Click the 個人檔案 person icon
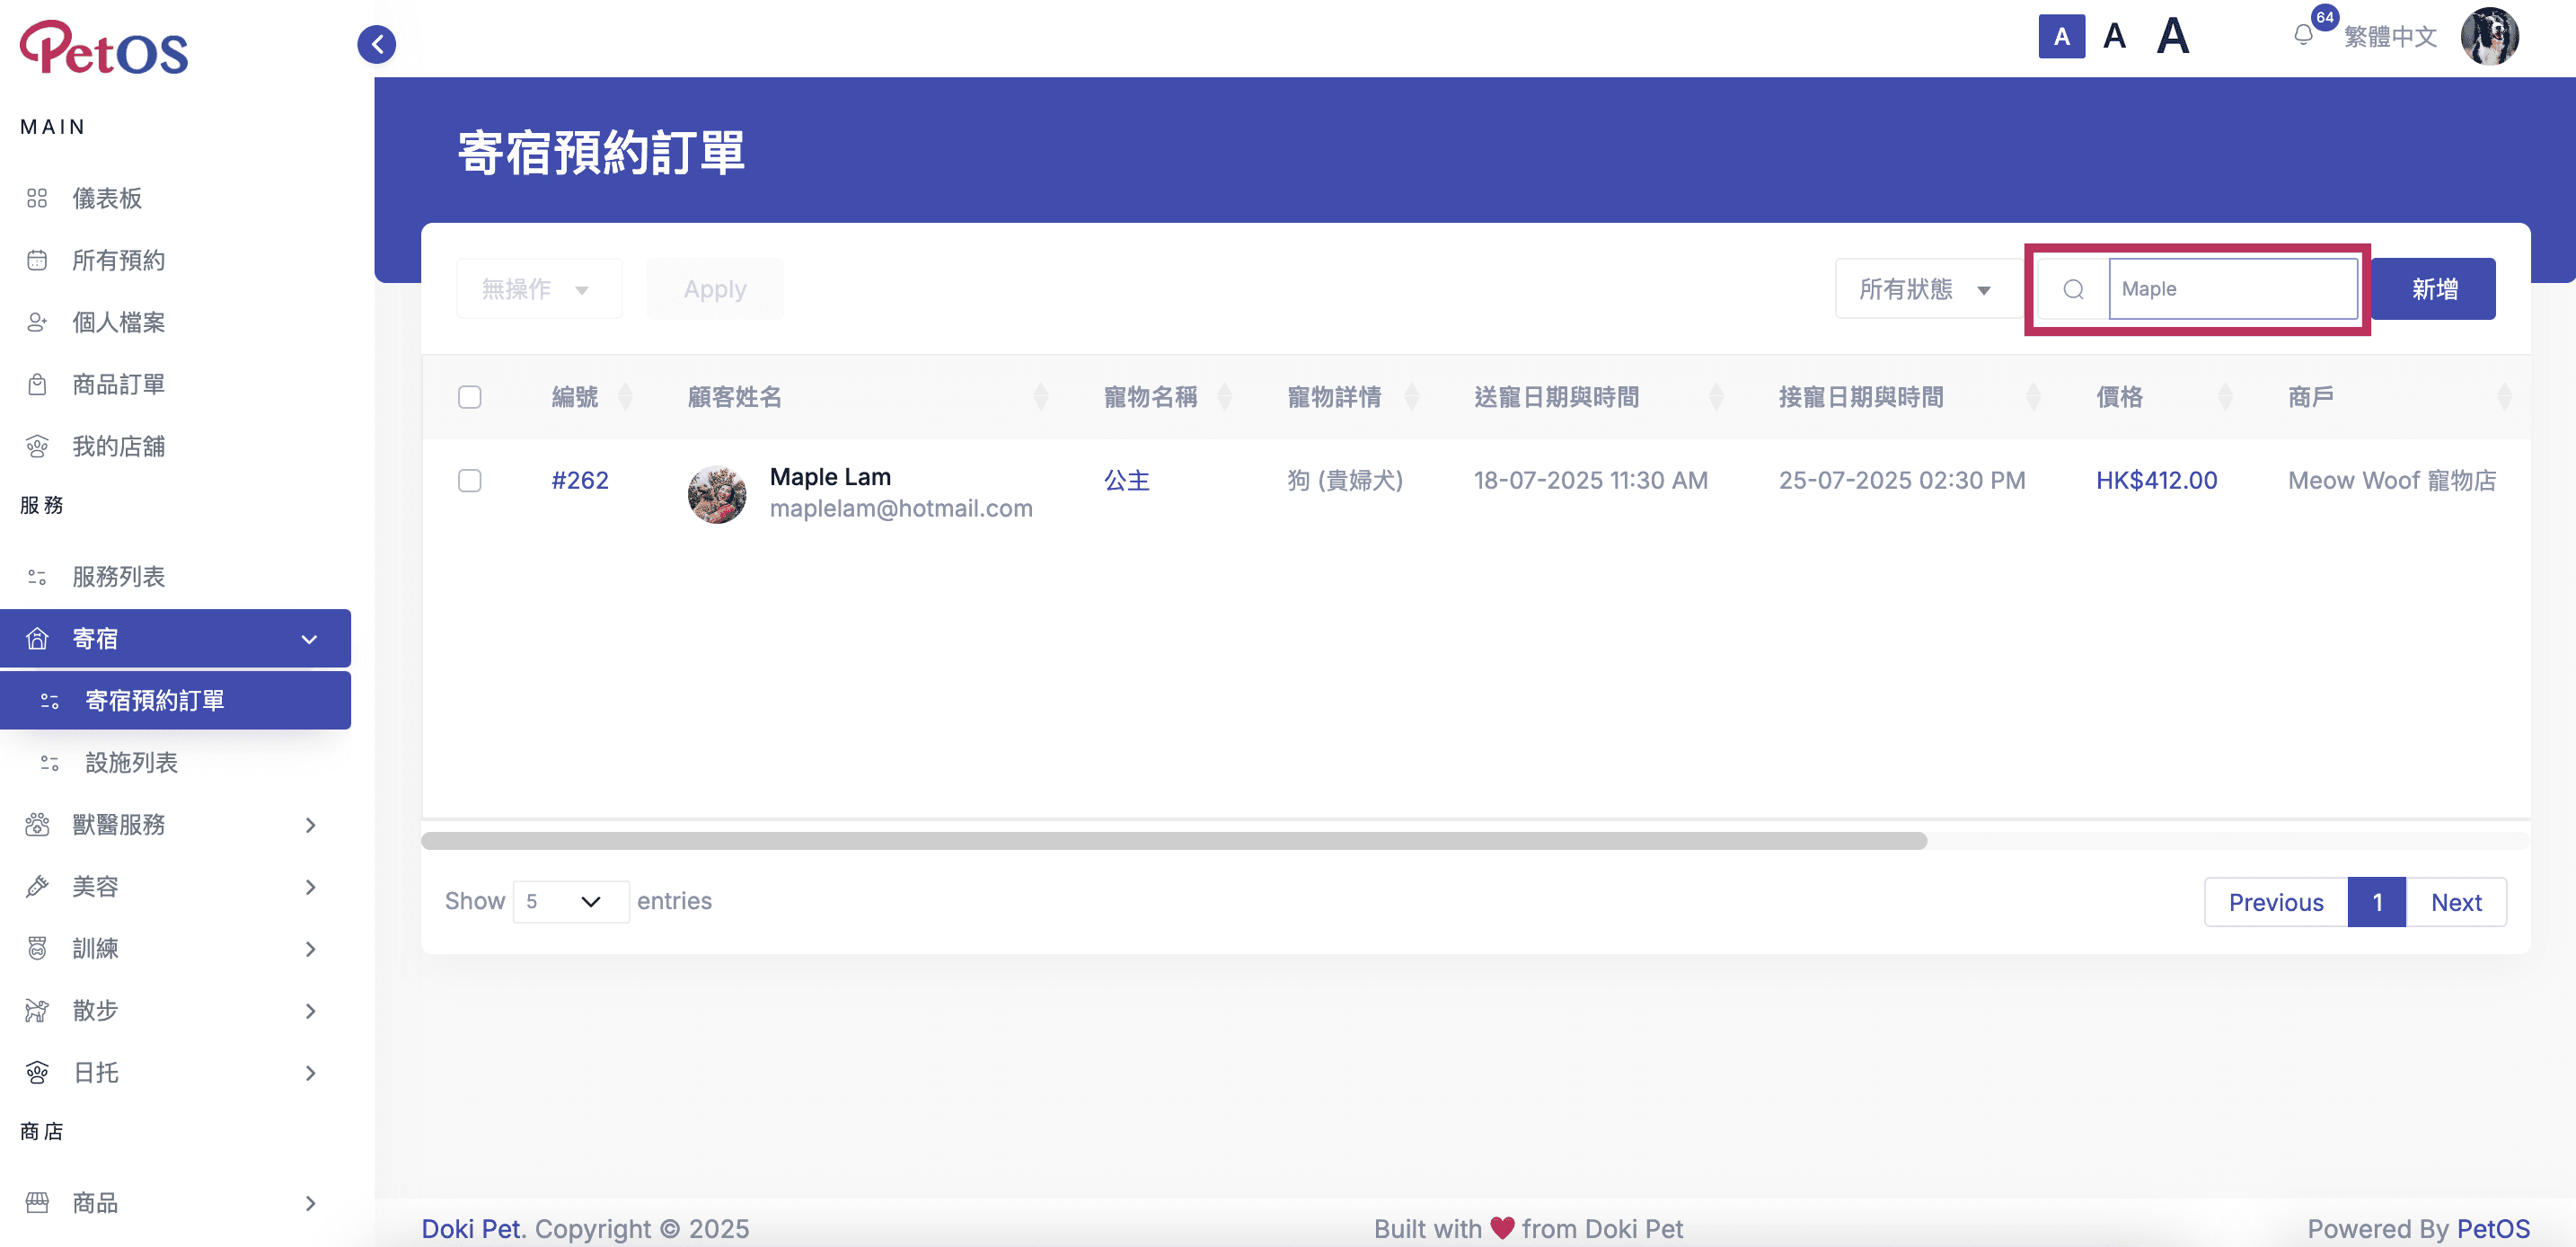This screenshot has height=1247, width=2576. (x=37, y=322)
